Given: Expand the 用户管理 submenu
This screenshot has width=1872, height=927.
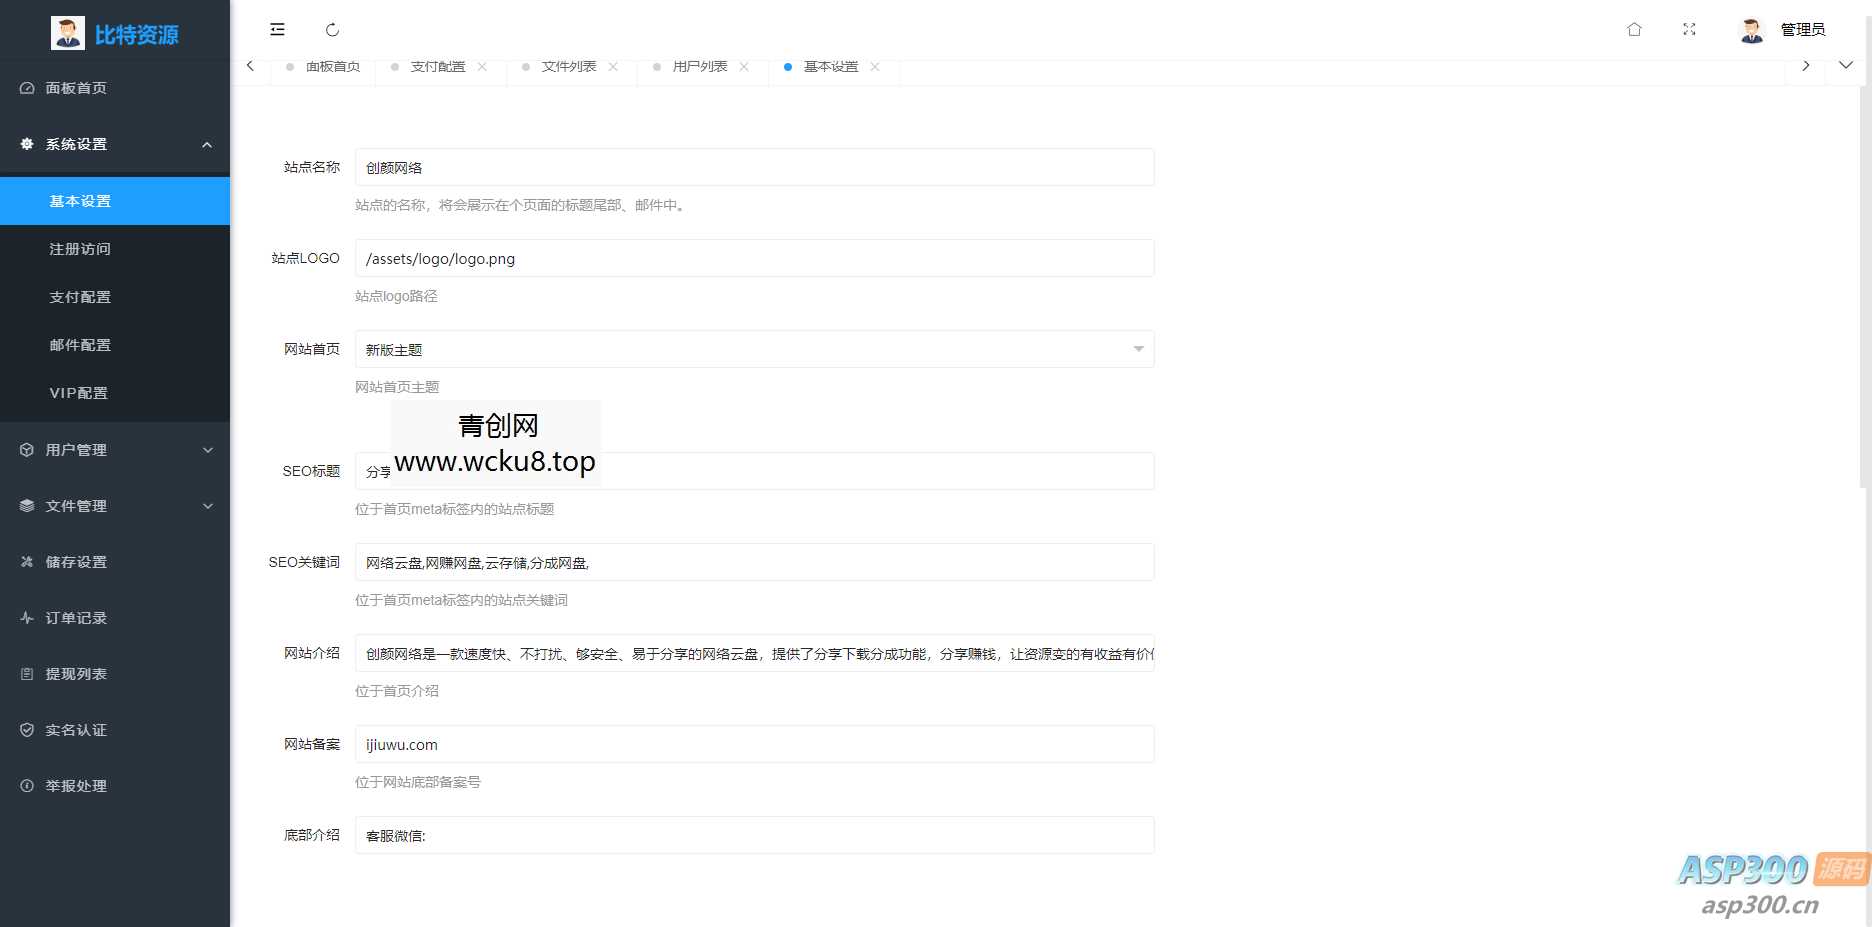Looking at the screenshot, I should (207, 450).
